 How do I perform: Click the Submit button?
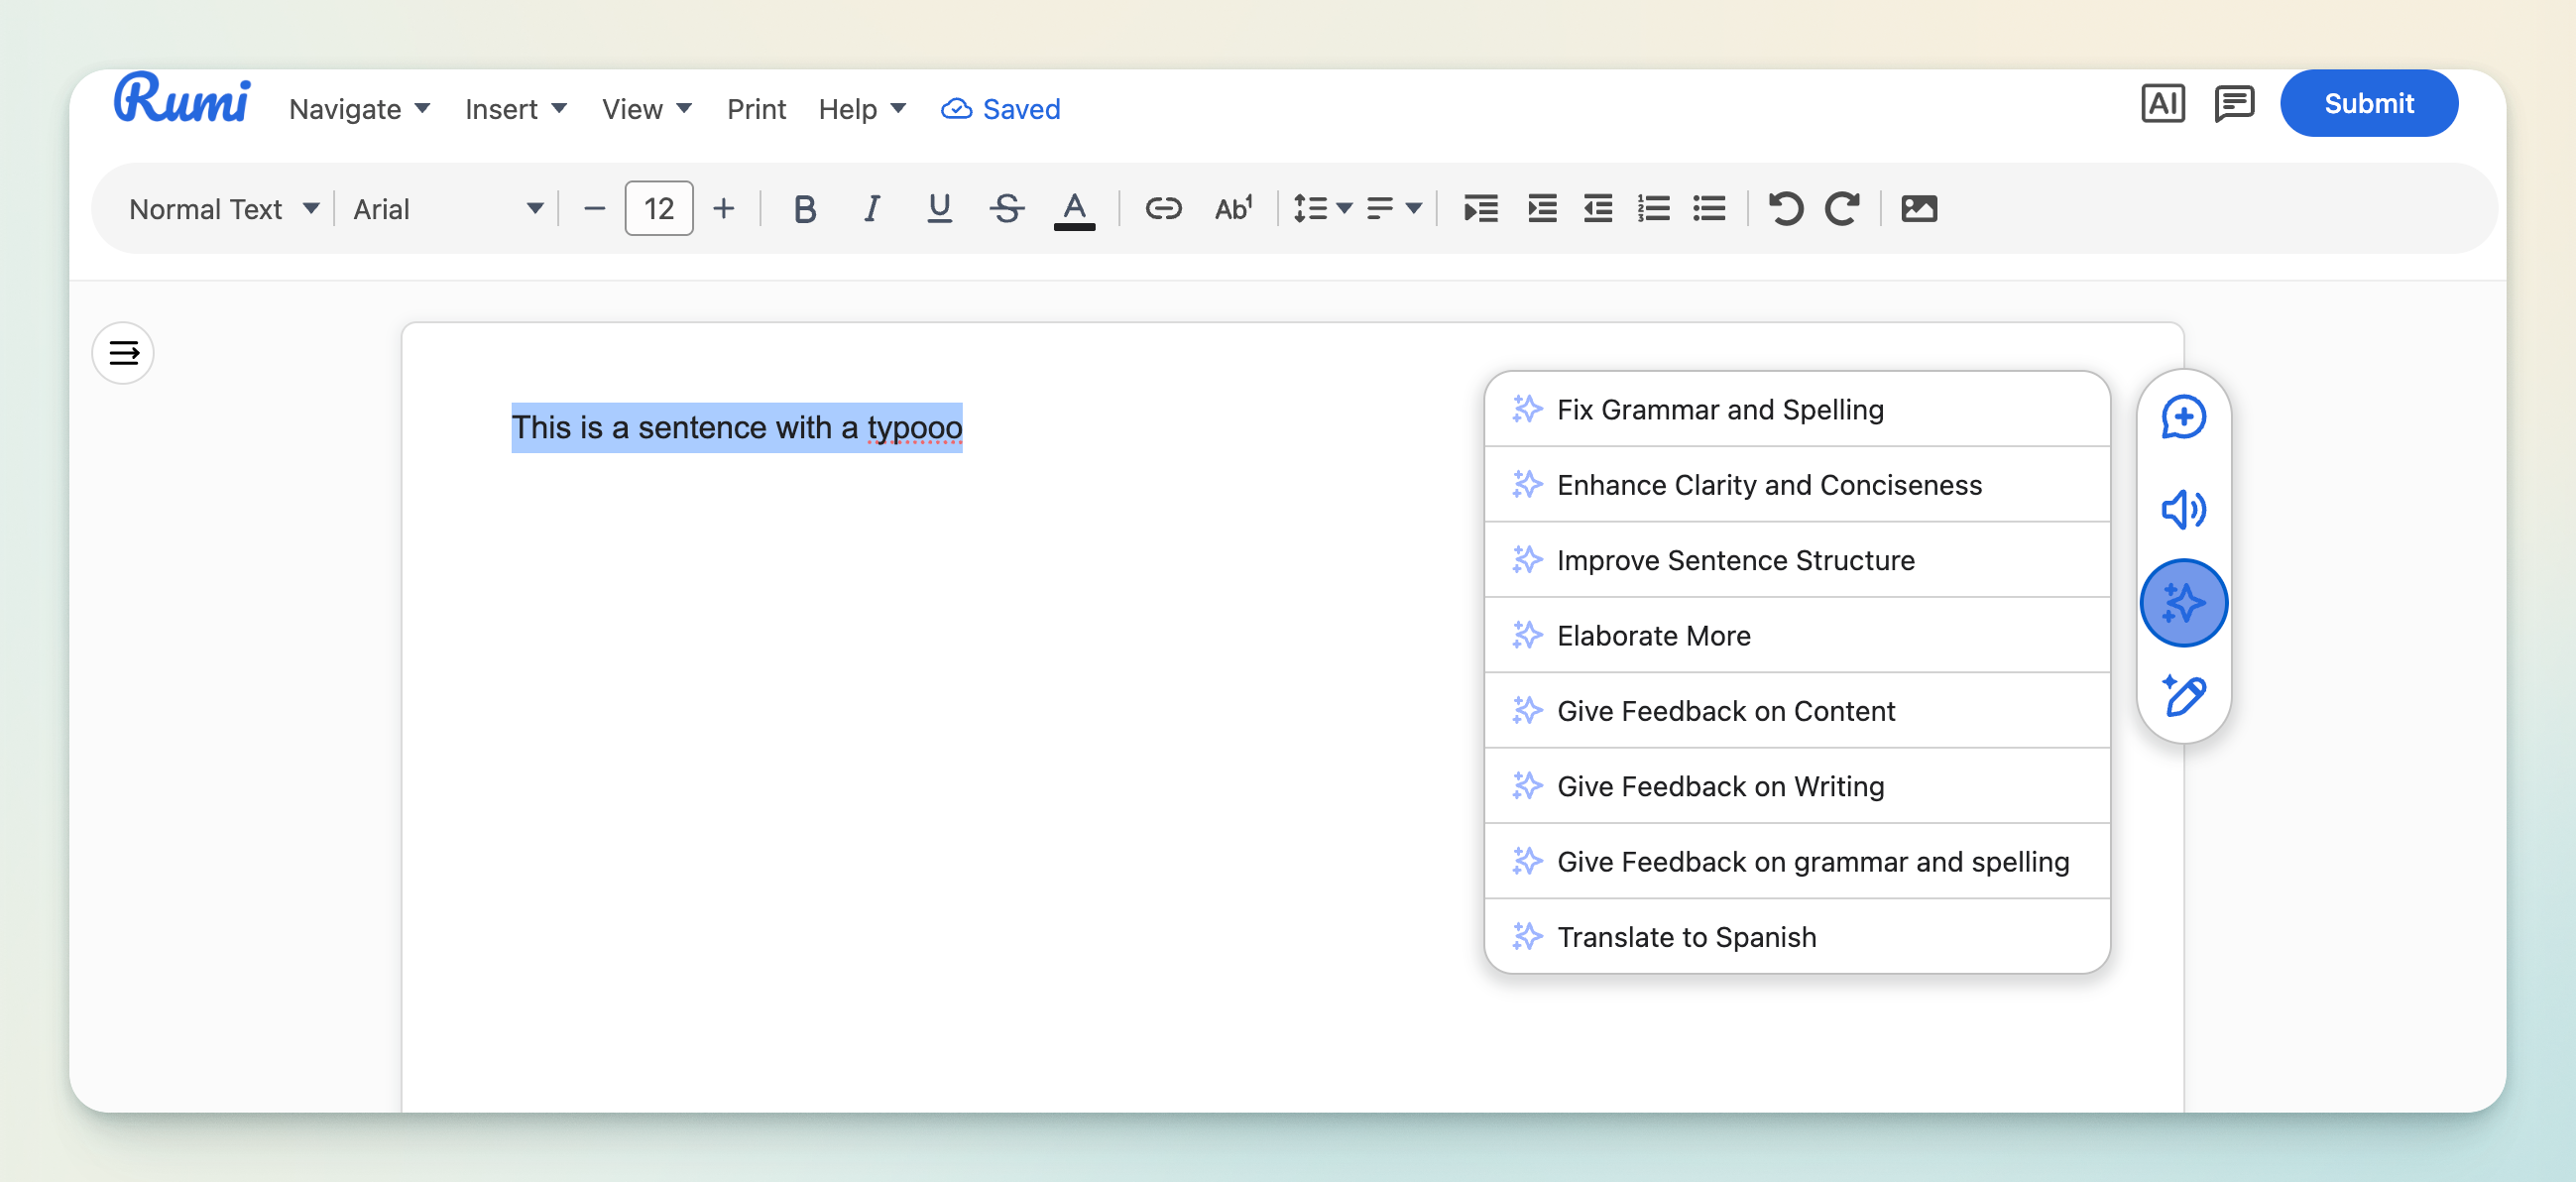click(2367, 104)
